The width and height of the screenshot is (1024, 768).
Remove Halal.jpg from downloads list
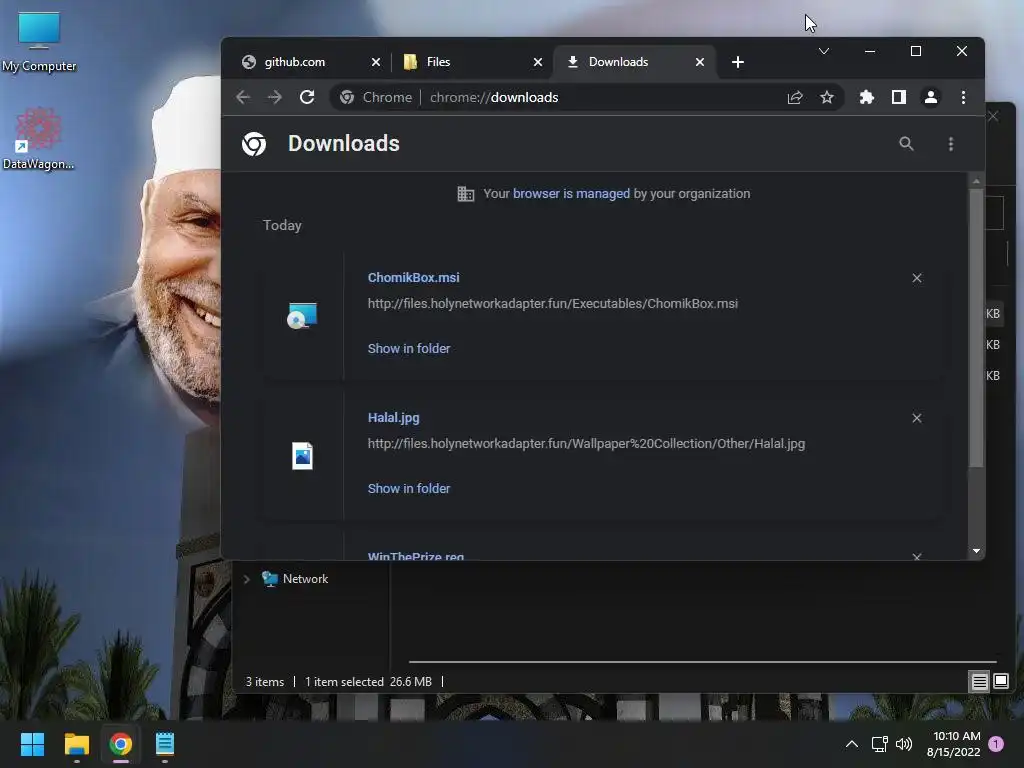click(917, 418)
